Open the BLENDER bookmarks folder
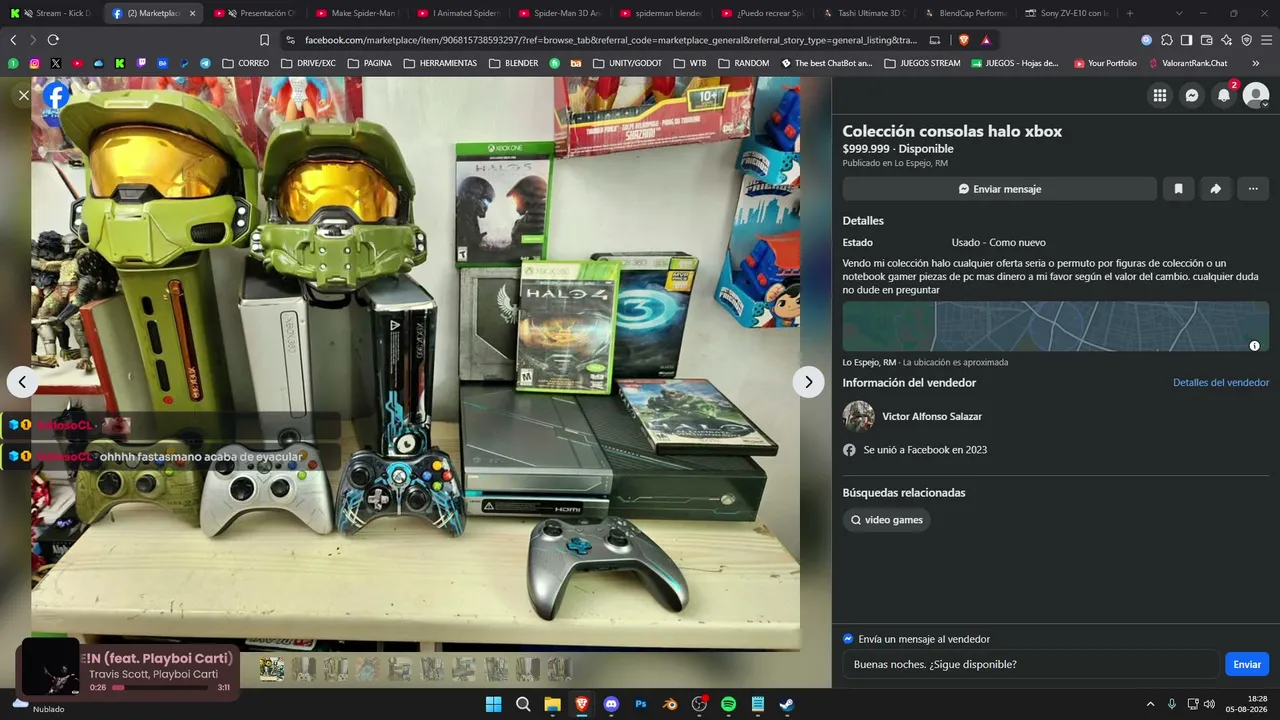Viewport: 1280px width, 720px height. click(x=514, y=63)
